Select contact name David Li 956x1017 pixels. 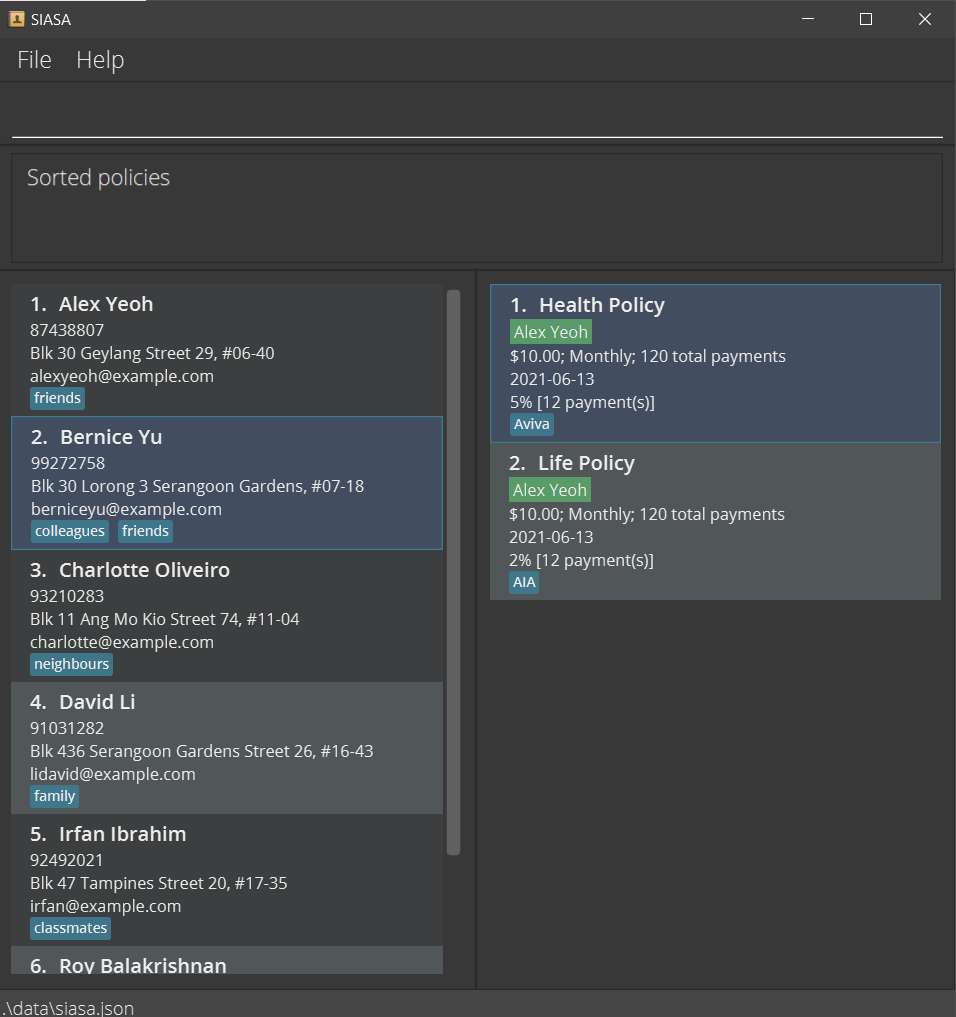(x=97, y=702)
